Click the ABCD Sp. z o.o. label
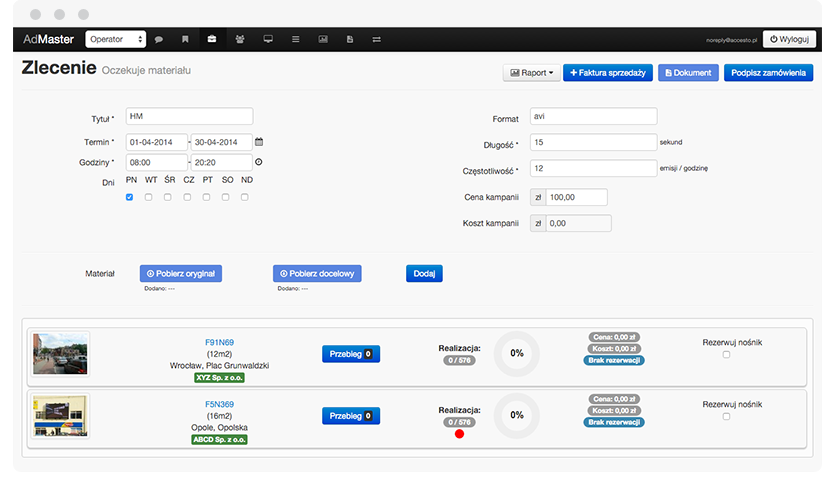The height and width of the screenshot is (498, 835). (x=219, y=439)
